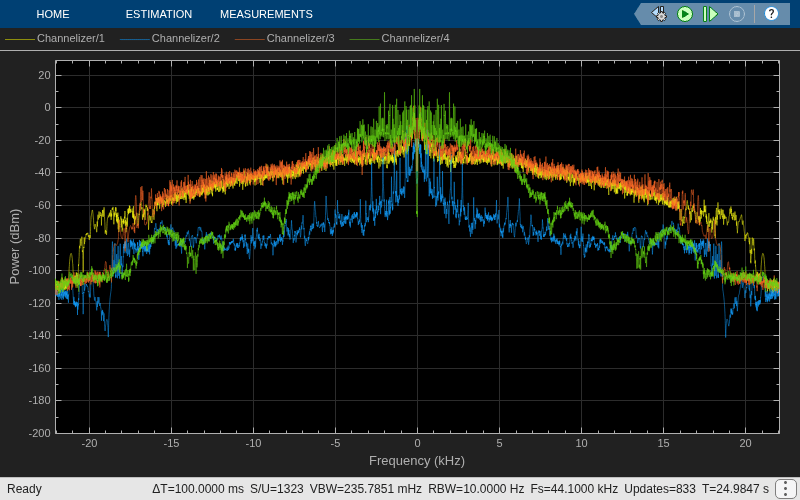
Task: Click the 20 dBm tick label on y-axis
Action: coord(44,75)
